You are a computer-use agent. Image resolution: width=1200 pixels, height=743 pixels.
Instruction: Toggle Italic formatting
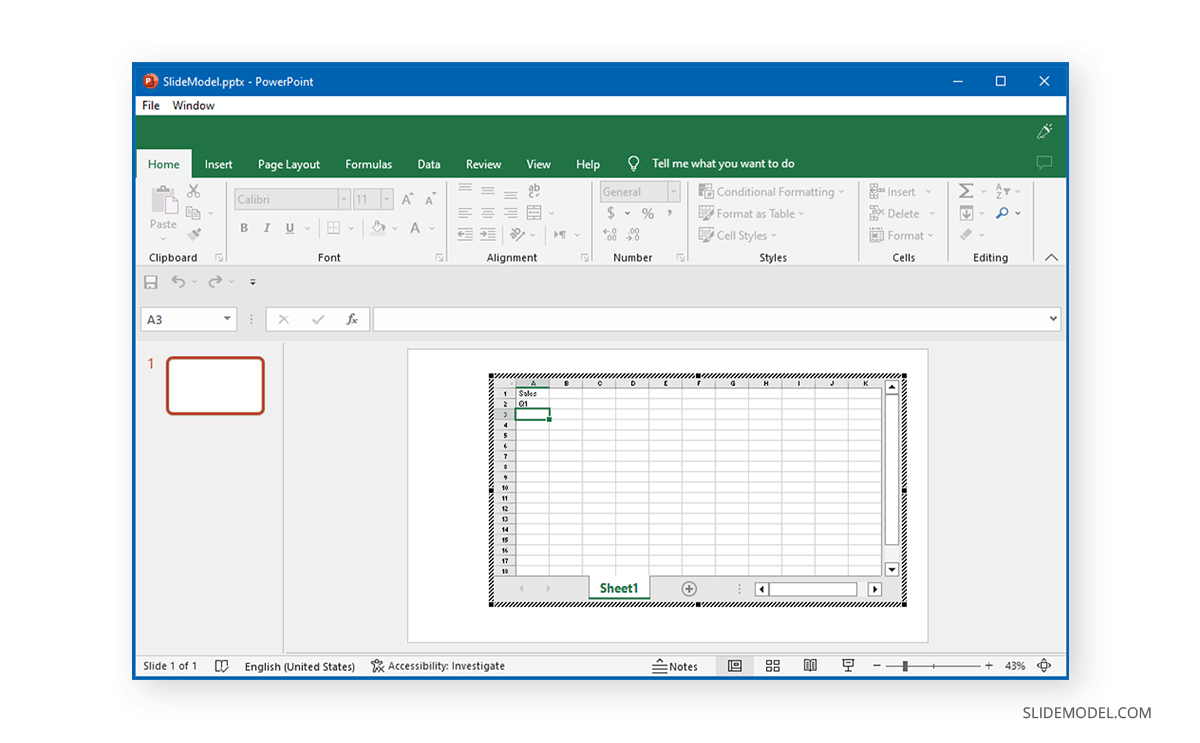[x=267, y=228]
